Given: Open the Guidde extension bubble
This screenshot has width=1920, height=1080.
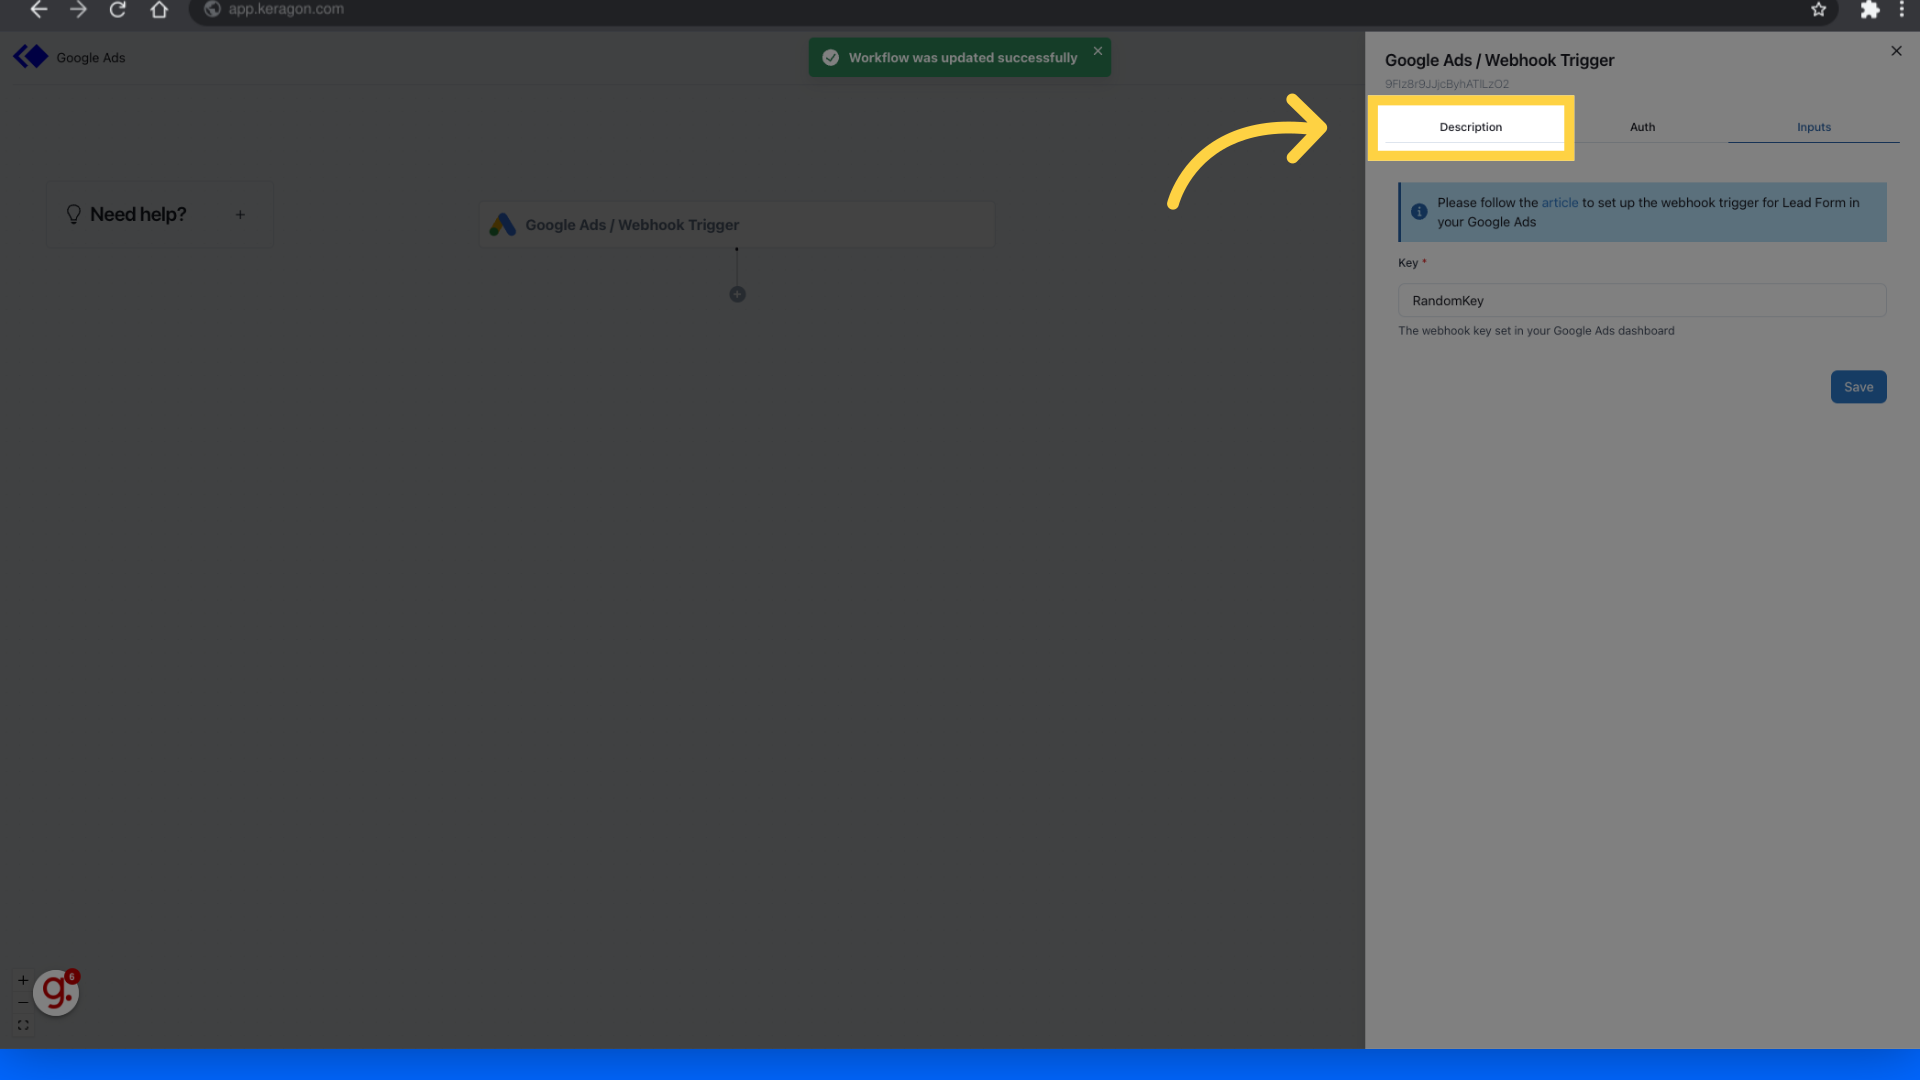Looking at the screenshot, I should pyautogui.click(x=56, y=992).
